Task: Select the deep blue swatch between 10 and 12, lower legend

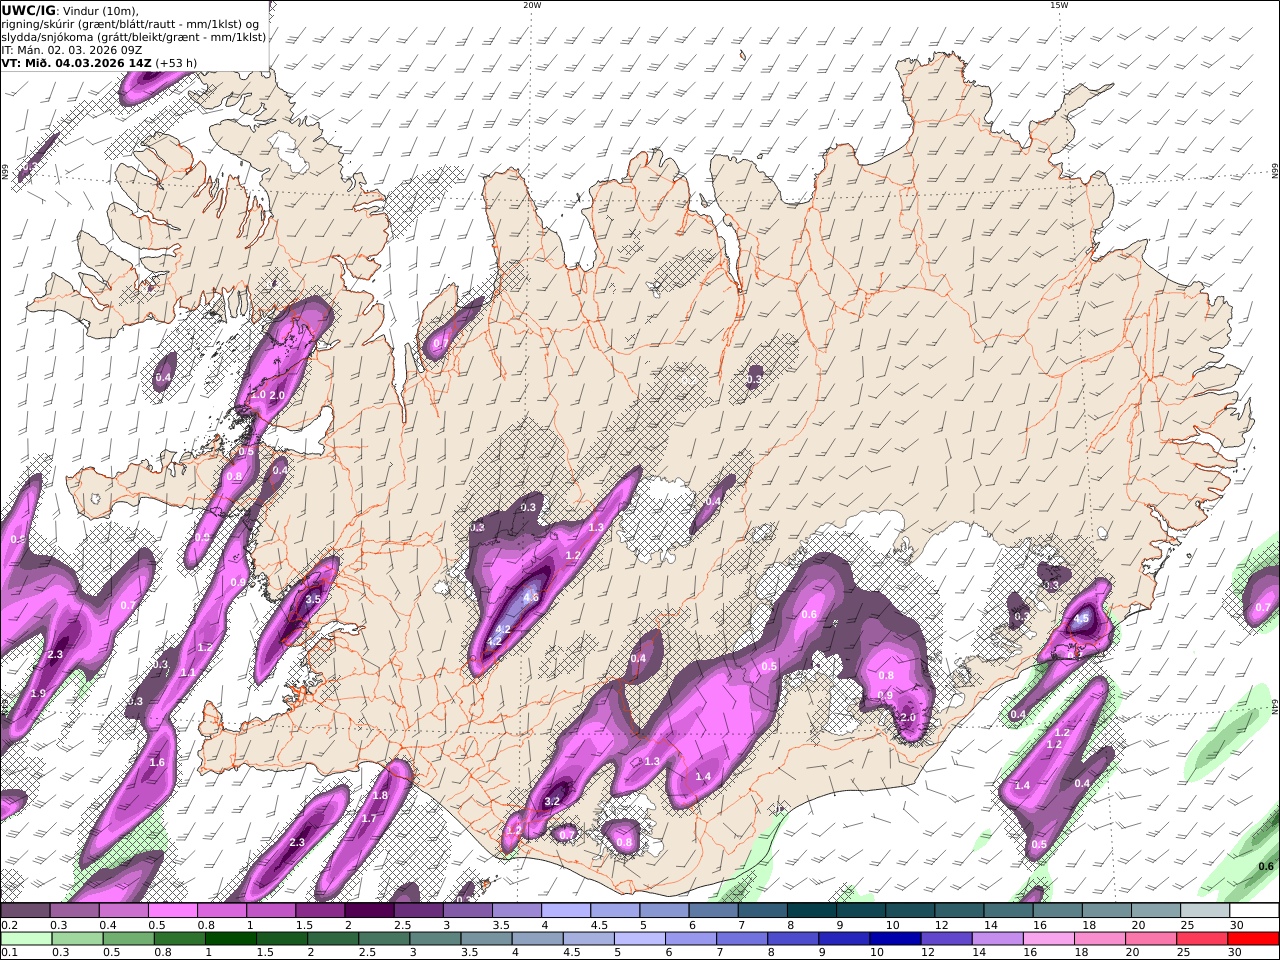Action: pos(896,938)
